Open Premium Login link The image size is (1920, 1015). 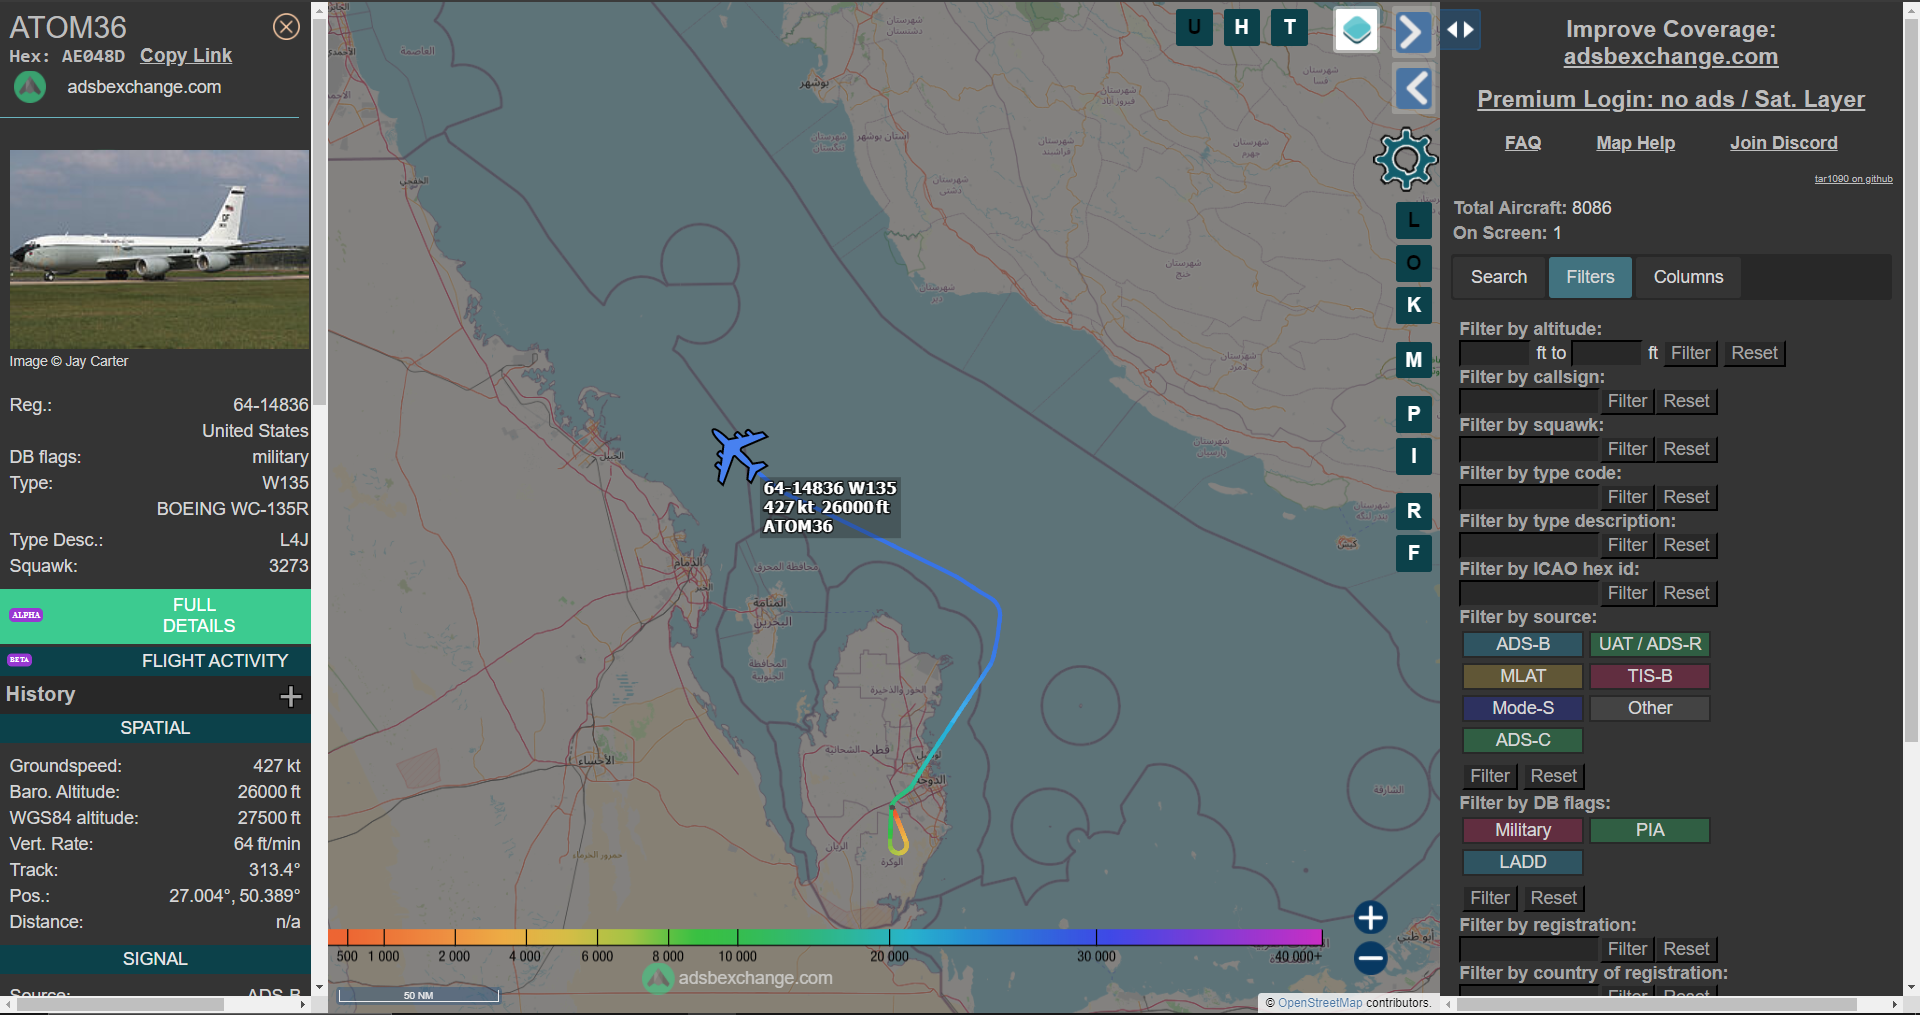1670,99
